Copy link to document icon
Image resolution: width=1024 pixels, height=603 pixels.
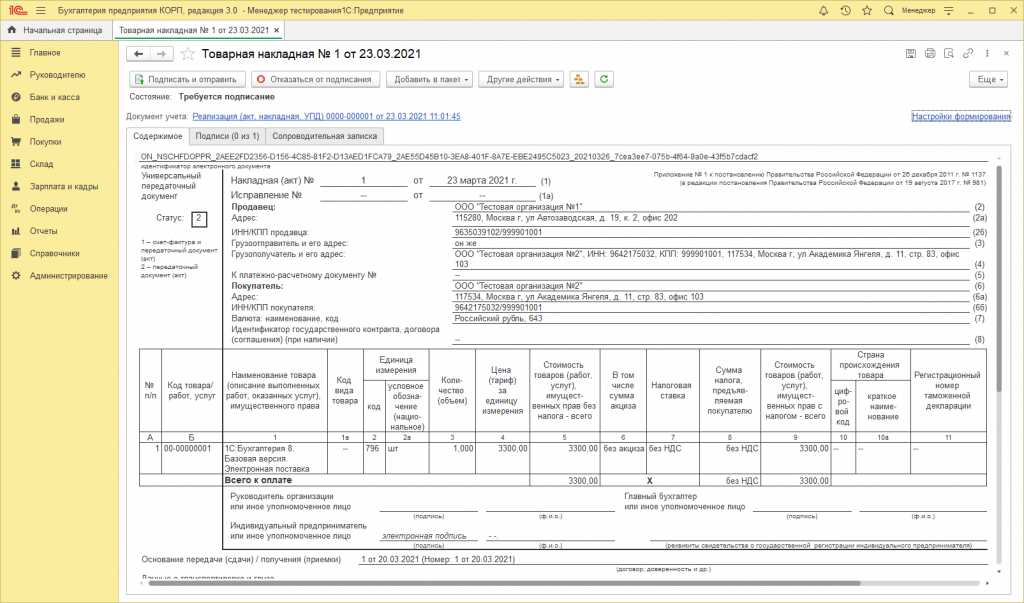pyautogui.click(x=968, y=54)
